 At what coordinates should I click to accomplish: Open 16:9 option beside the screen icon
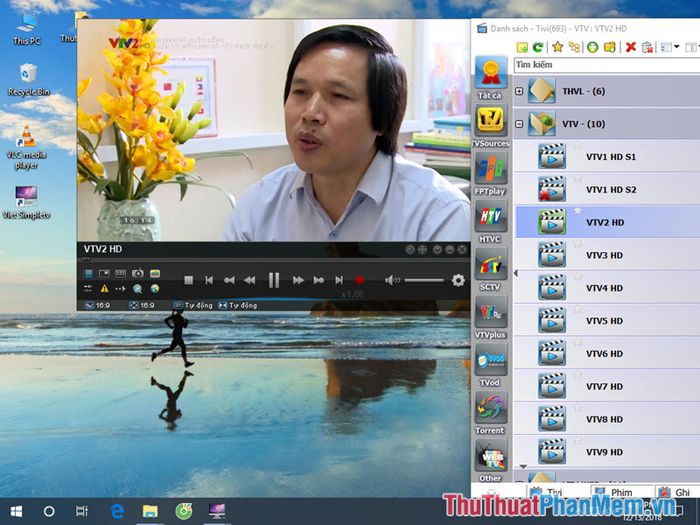(98, 305)
